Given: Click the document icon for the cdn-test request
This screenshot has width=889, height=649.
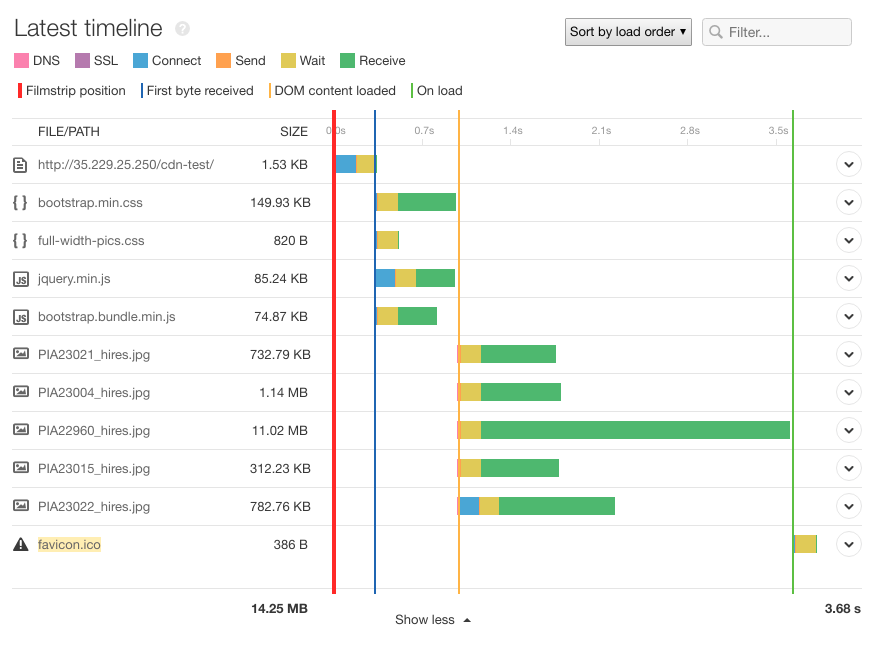Looking at the screenshot, I should (x=20, y=165).
